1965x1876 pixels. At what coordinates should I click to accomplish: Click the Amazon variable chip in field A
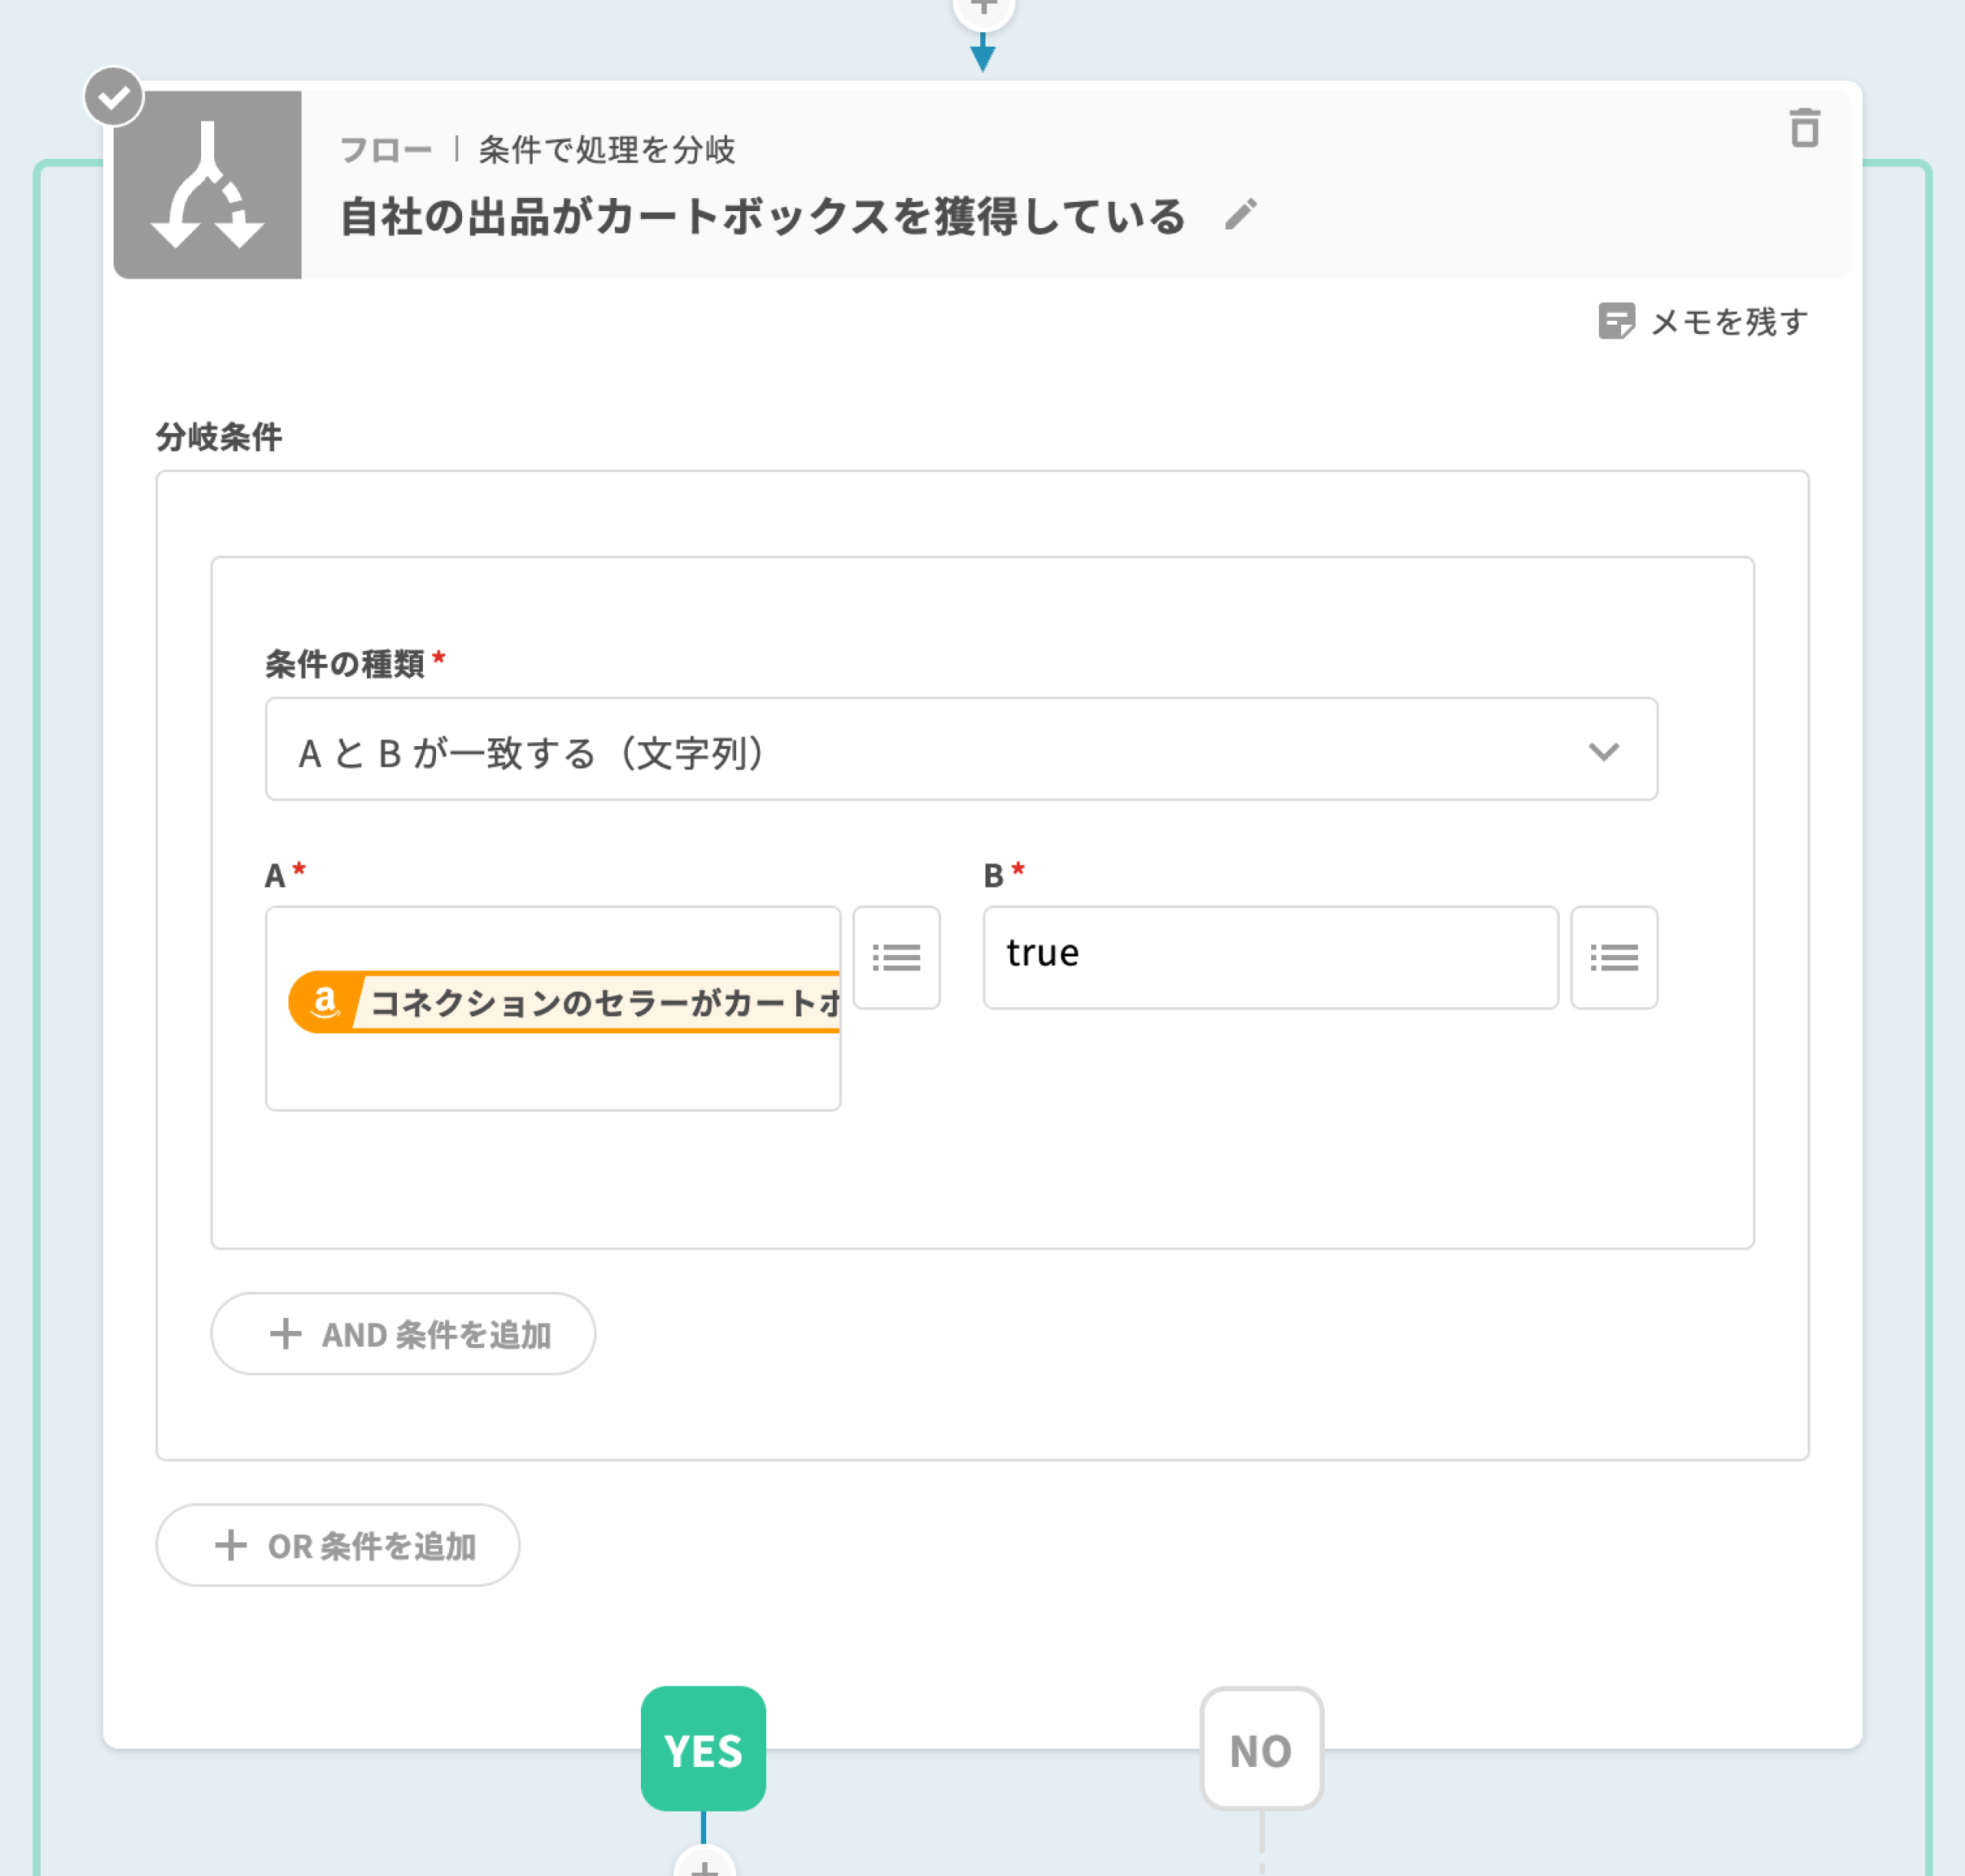565,1002
